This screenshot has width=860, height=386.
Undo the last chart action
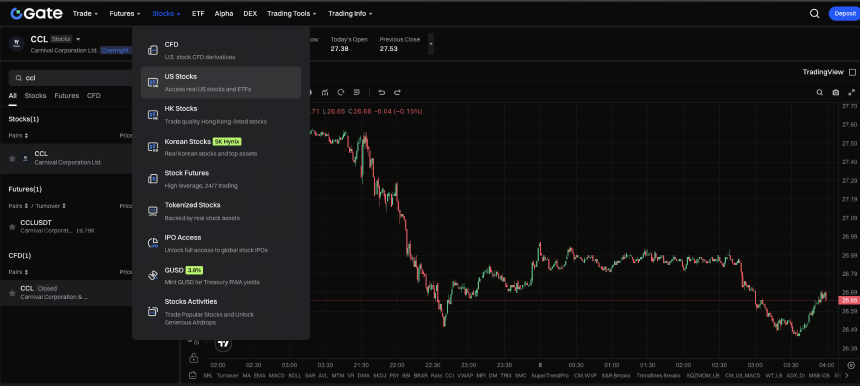coord(382,92)
